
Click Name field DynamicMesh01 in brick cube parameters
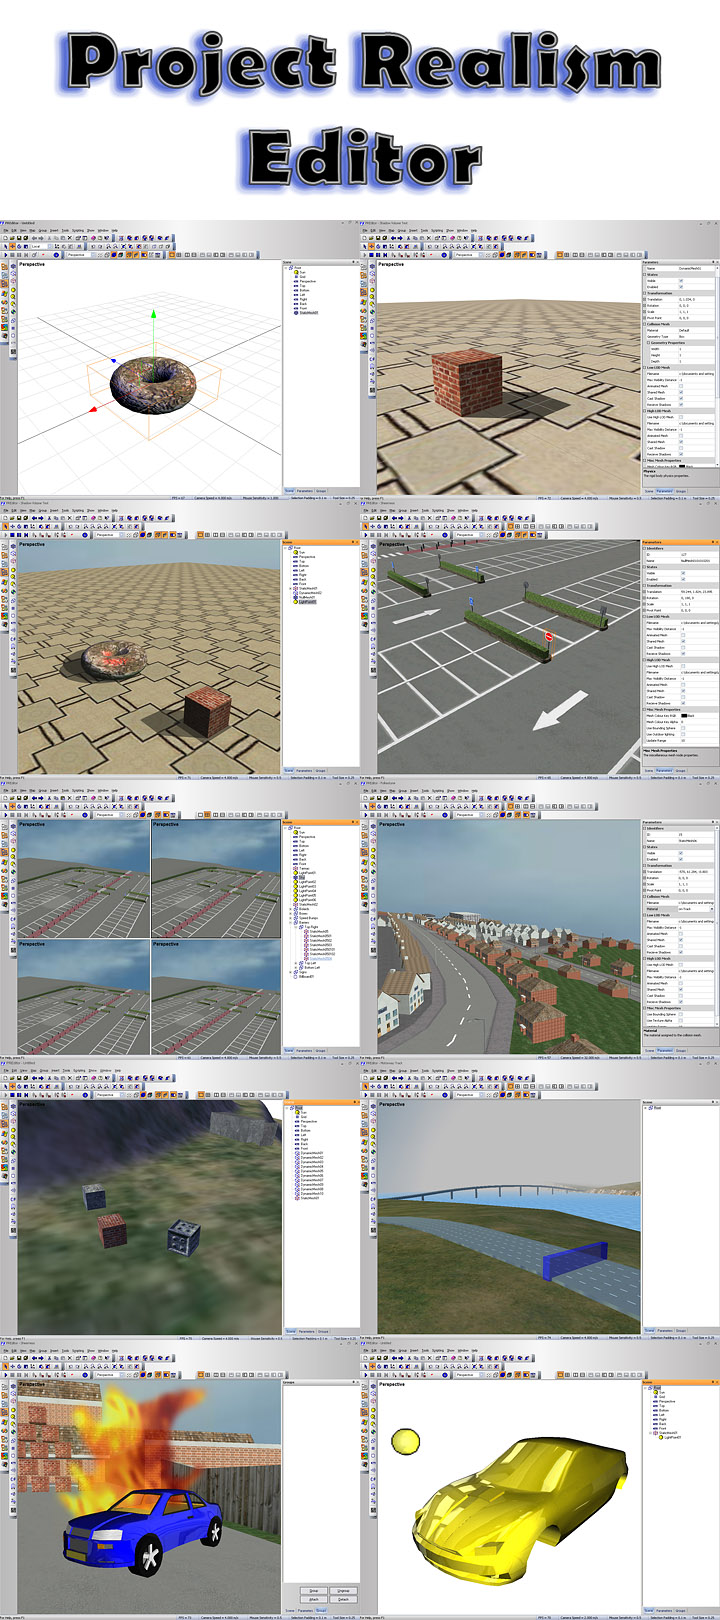coord(696,269)
